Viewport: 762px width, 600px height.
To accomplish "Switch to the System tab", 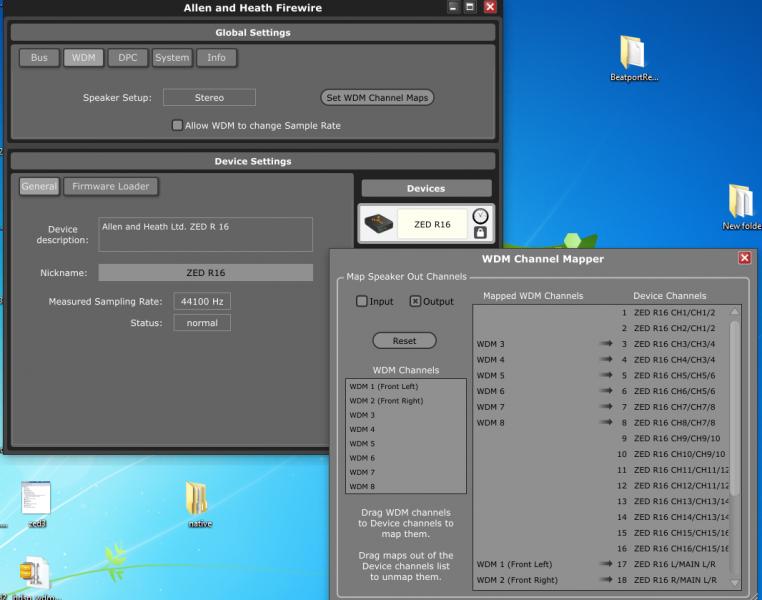I will (x=172, y=57).
